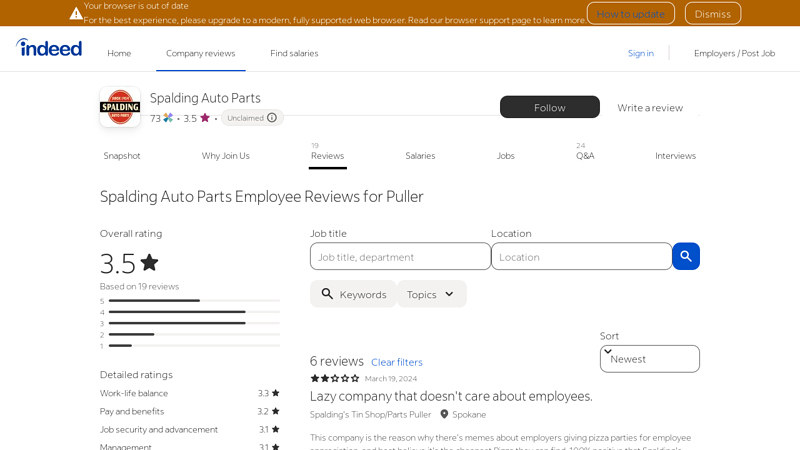Click Pay and benefits detailed rating

[x=190, y=411]
